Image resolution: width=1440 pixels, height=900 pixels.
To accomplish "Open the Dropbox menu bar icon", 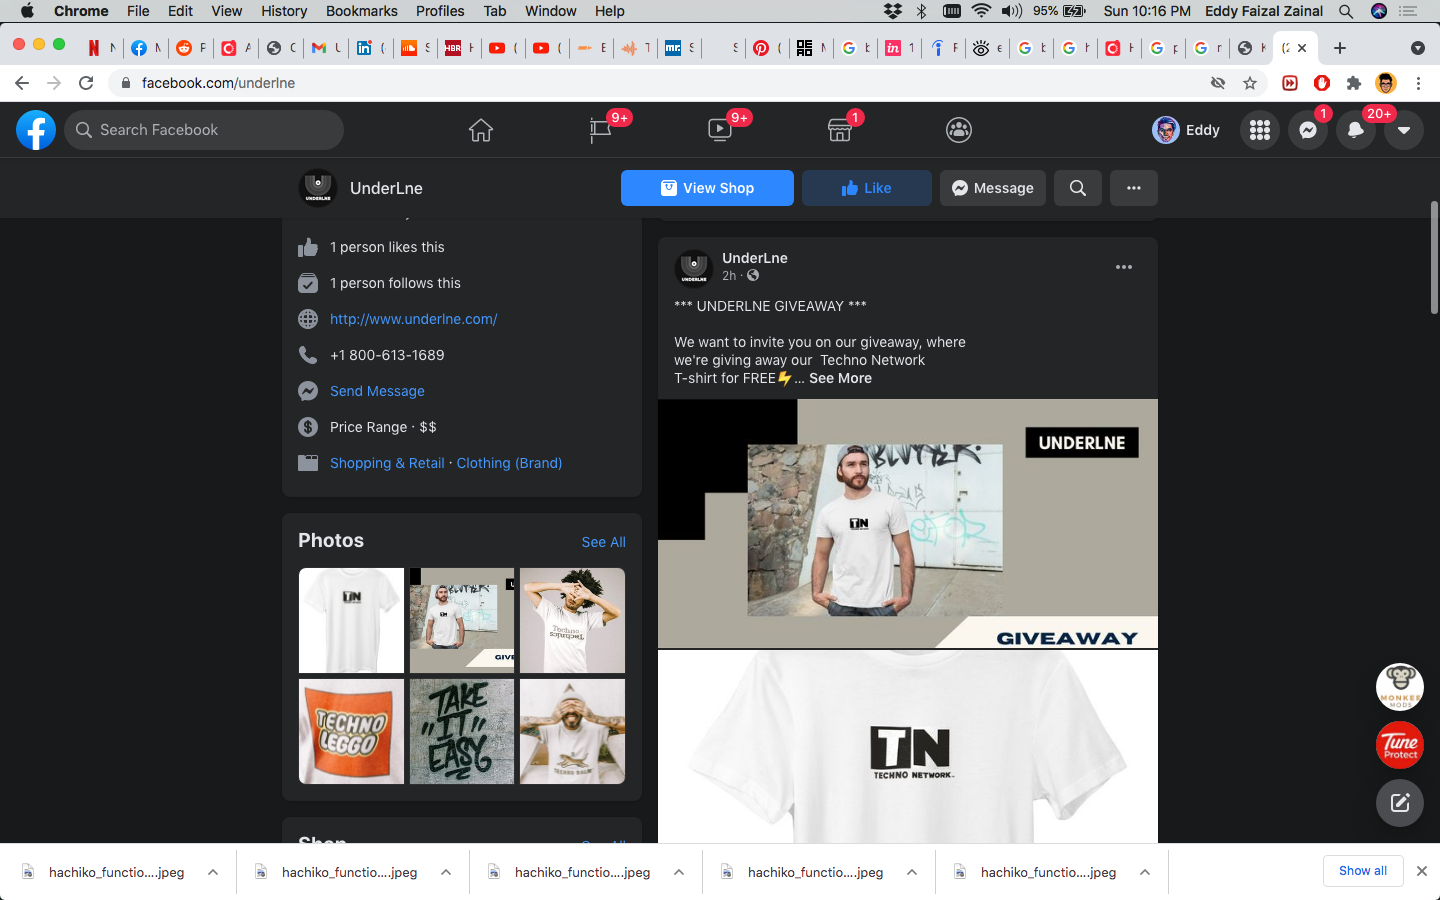I will click(893, 11).
